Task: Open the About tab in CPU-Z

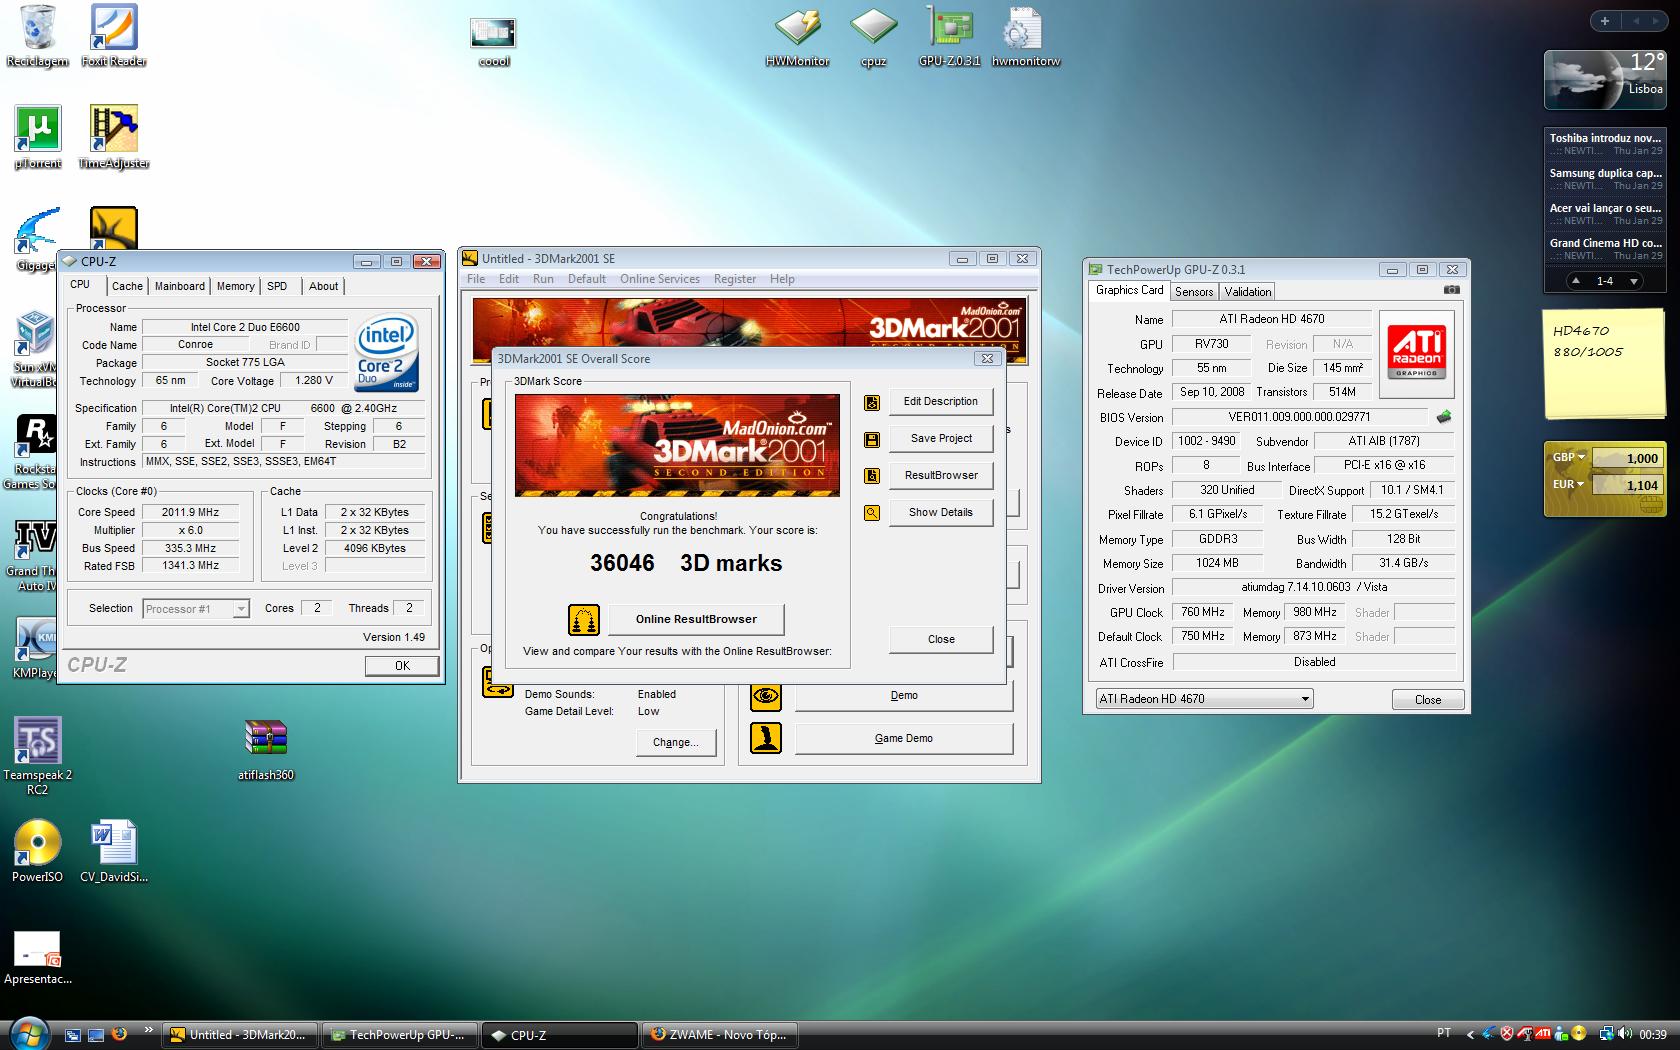Action: [323, 286]
